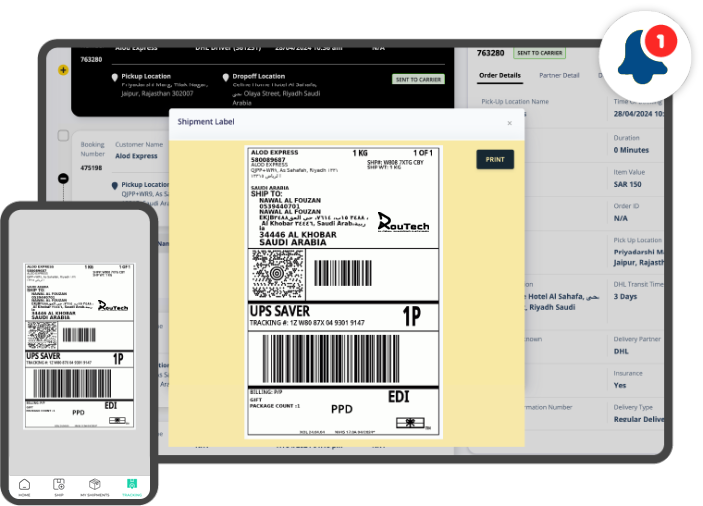This screenshot has width=703, height=506.
Task: Click the Pickup Location pin icon in dark card
Action: 114,77
